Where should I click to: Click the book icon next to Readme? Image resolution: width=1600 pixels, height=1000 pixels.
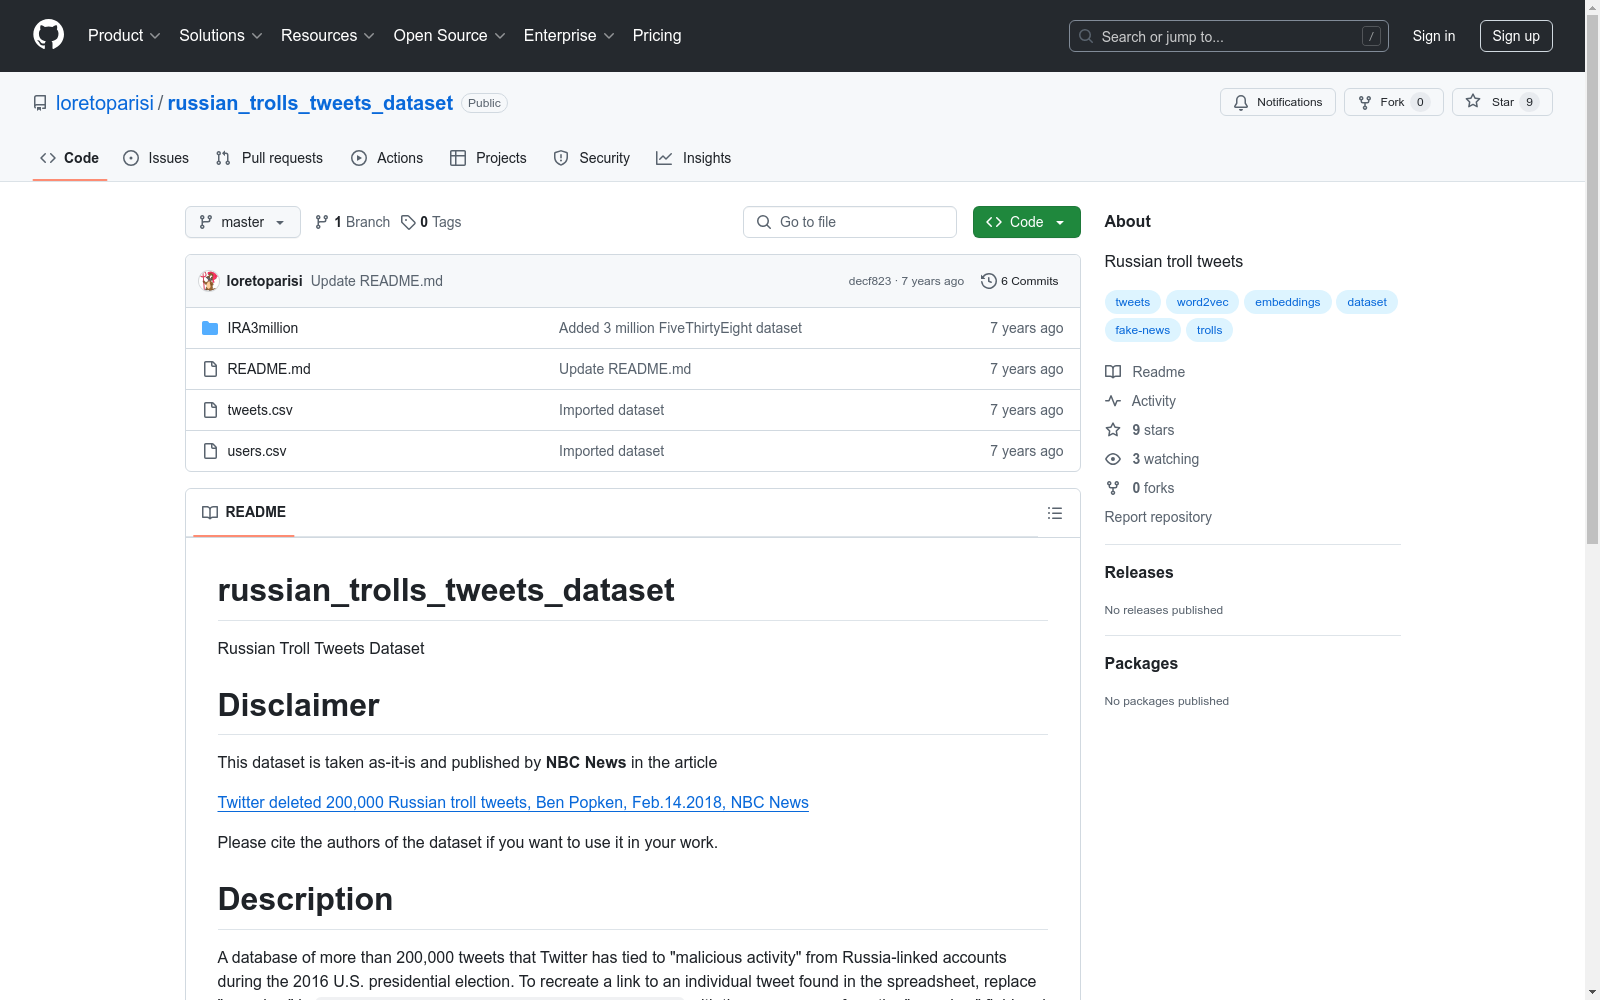pos(1113,372)
